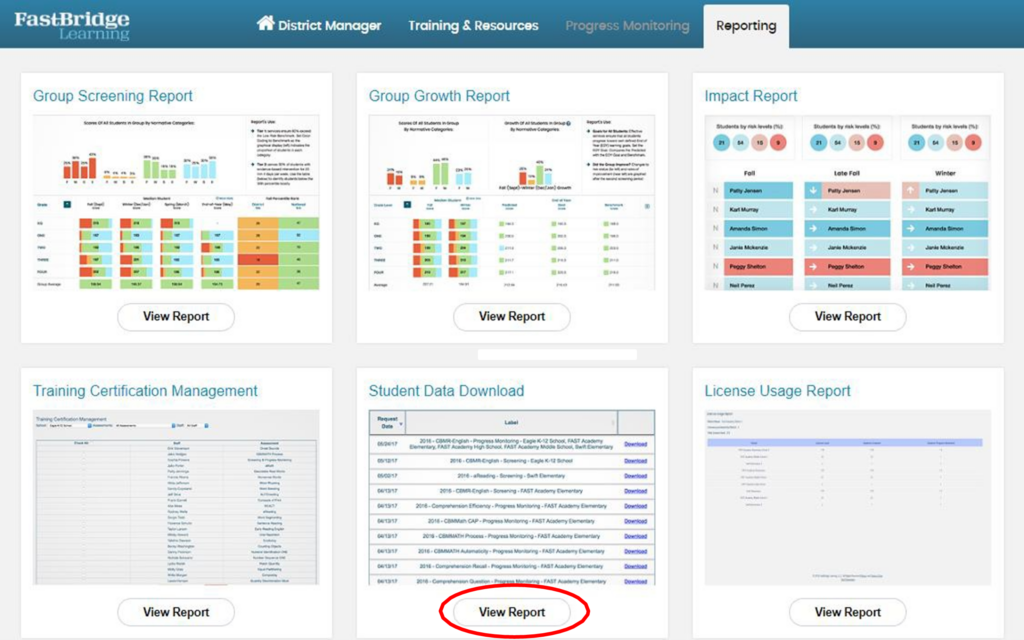
Task: Click the Label column header
Action: click(511, 423)
